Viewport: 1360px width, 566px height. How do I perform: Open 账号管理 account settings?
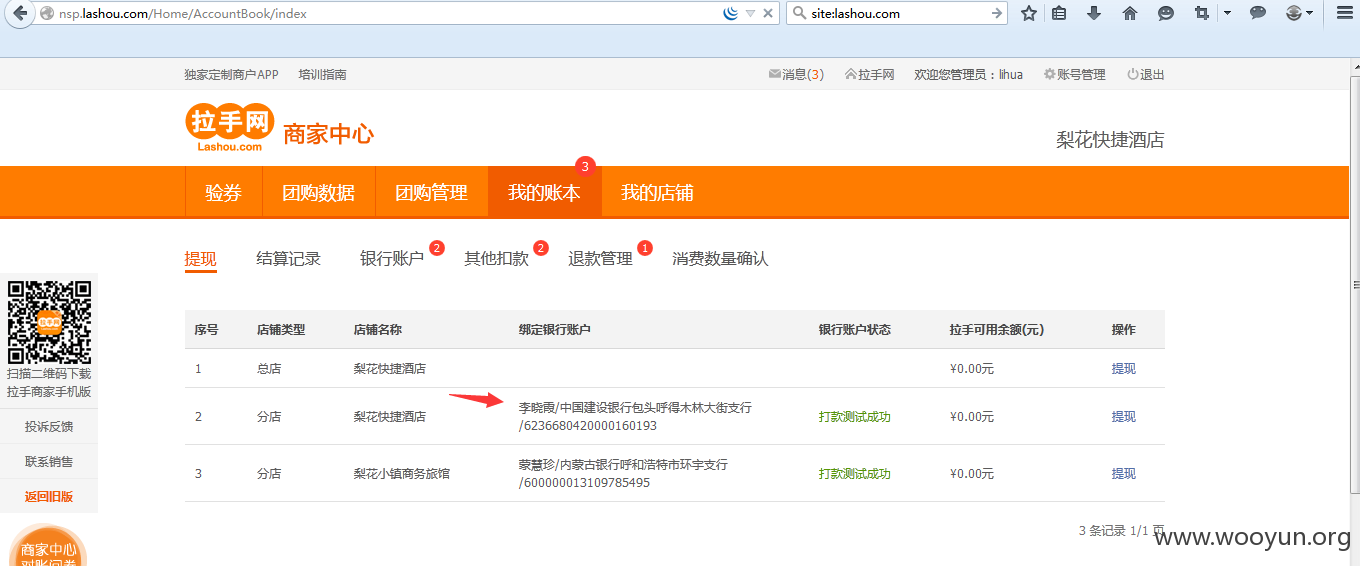(1075, 75)
